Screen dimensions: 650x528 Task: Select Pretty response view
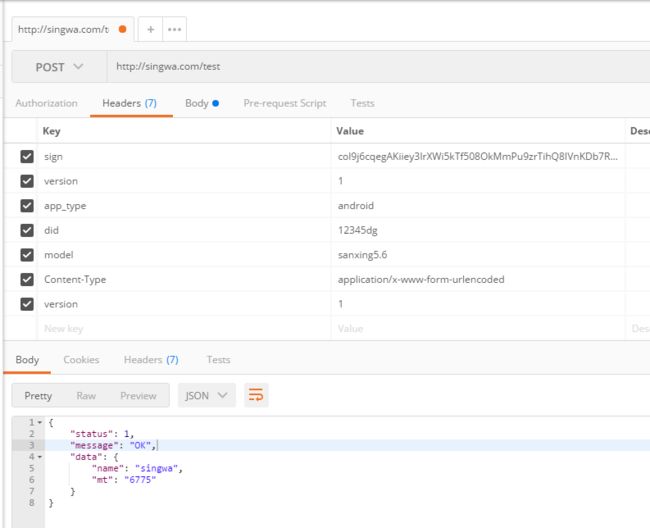pos(38,396)
